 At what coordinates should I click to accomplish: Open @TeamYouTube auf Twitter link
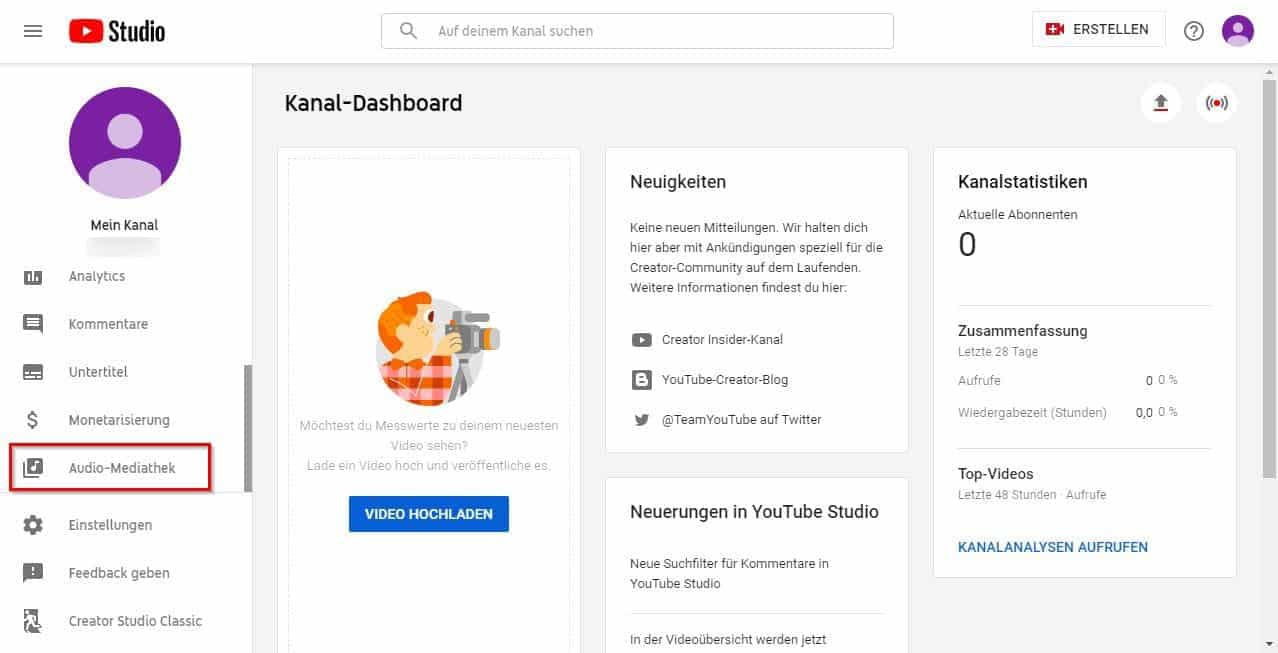coord(742,420)
